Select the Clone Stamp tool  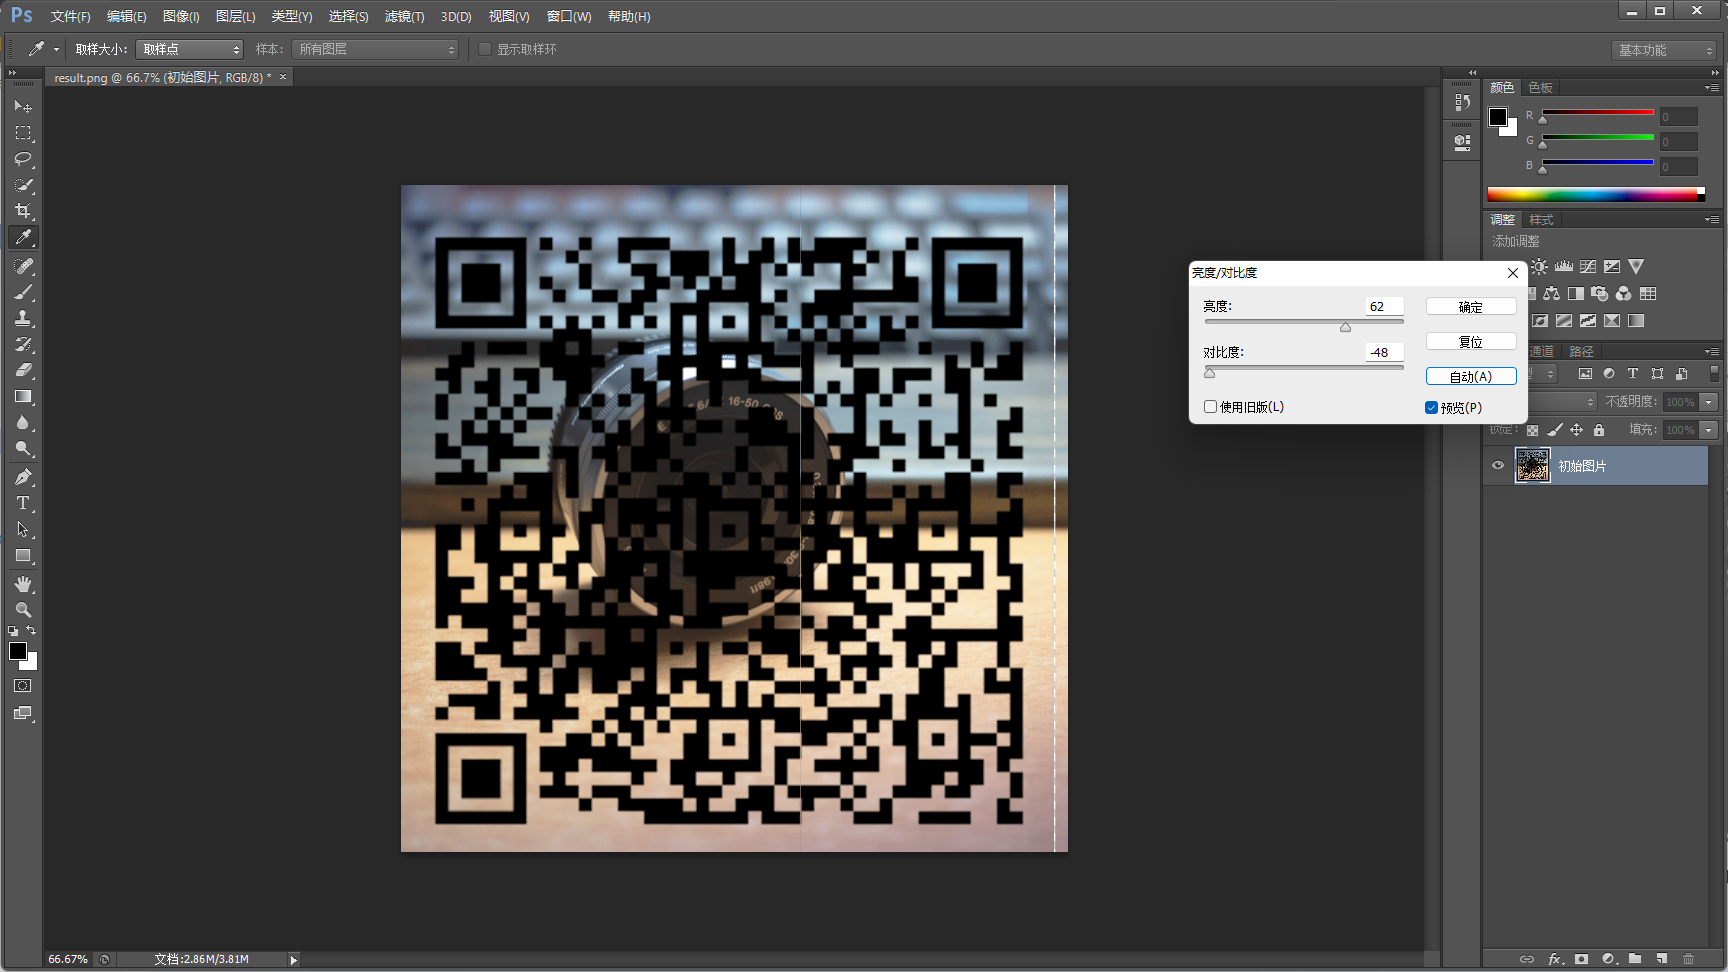[23, 318]
